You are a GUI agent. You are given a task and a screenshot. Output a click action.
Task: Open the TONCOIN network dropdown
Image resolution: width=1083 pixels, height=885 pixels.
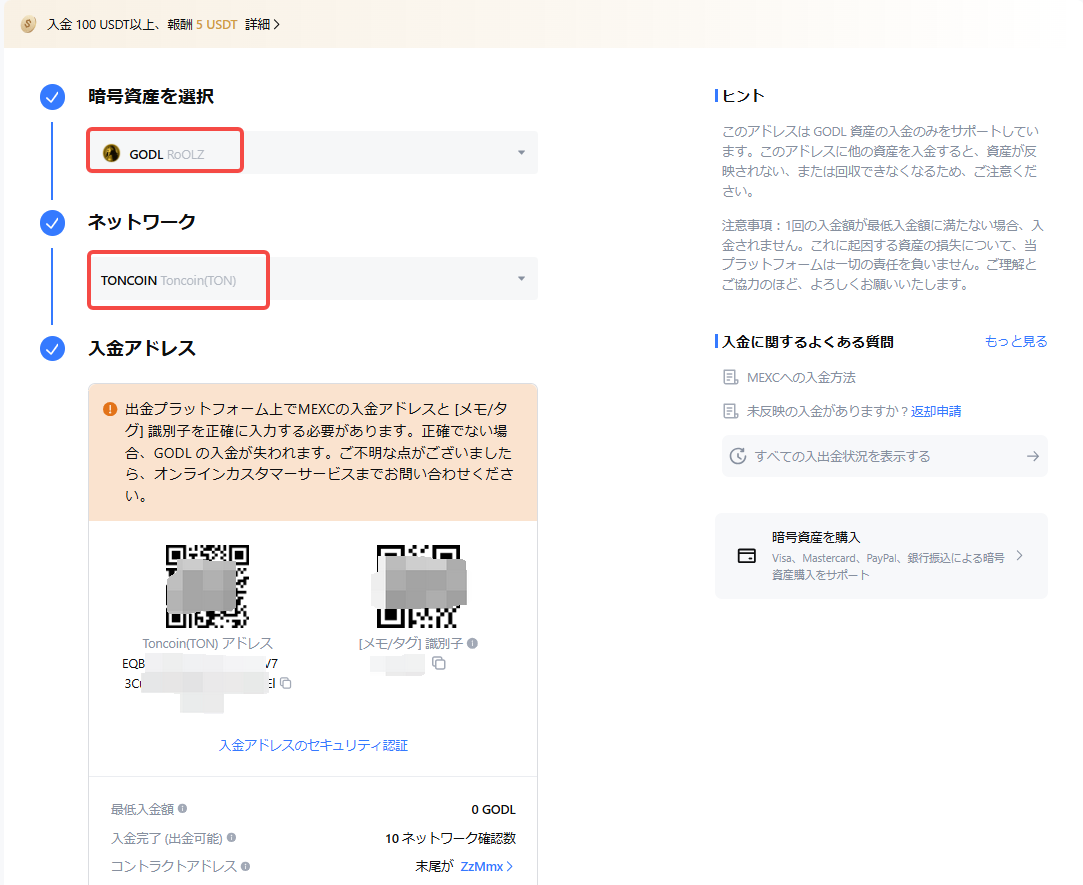[520, 279]
